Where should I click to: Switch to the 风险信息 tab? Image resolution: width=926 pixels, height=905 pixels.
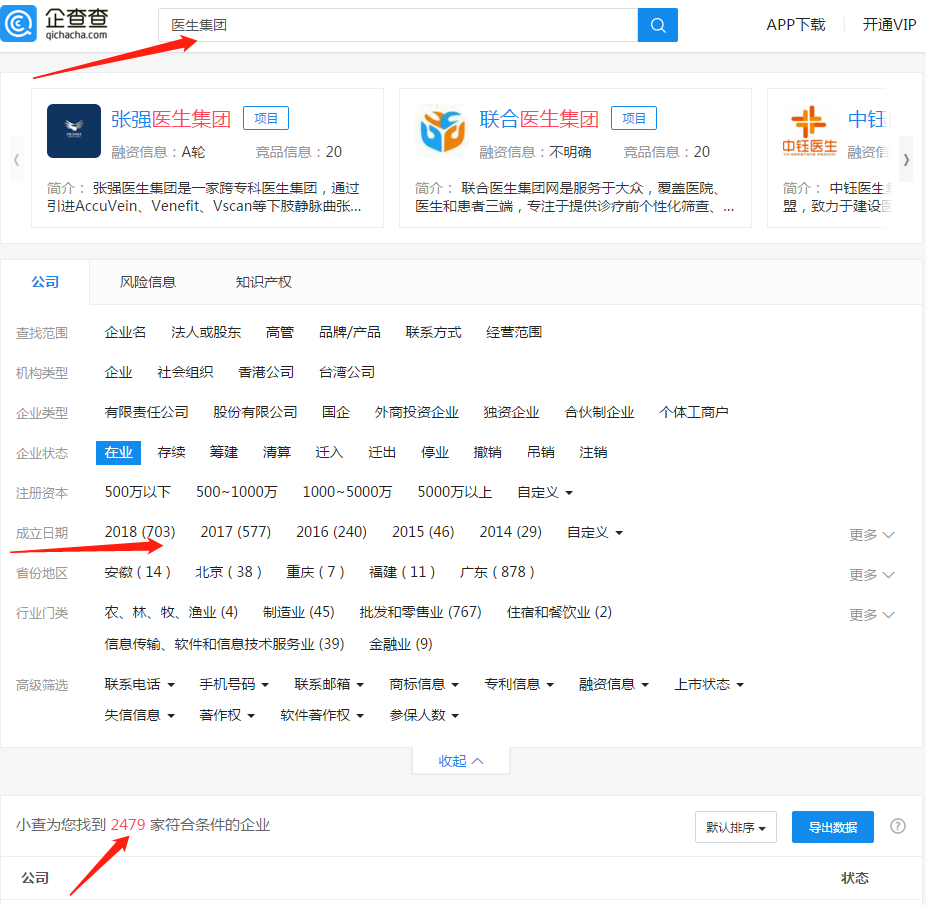(148, 282)
